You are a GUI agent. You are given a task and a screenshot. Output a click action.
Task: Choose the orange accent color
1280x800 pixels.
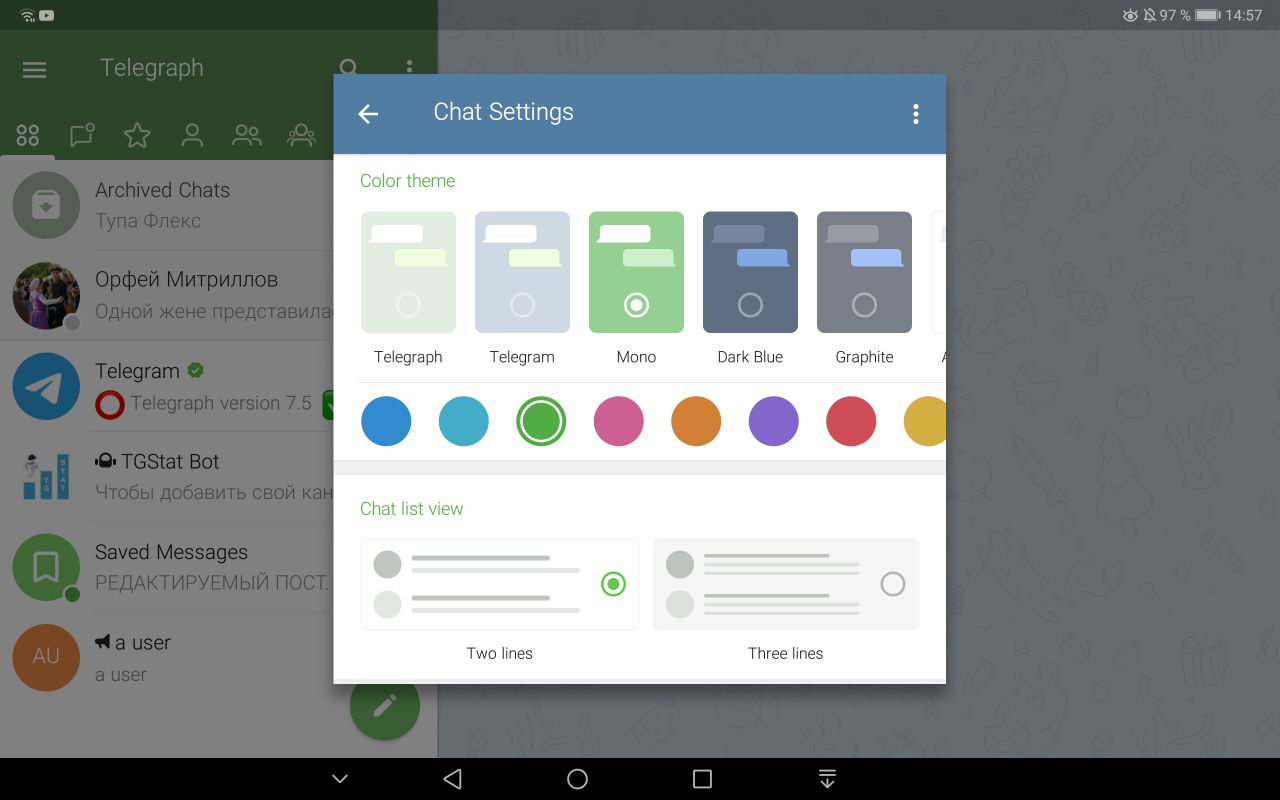[696, 421]
